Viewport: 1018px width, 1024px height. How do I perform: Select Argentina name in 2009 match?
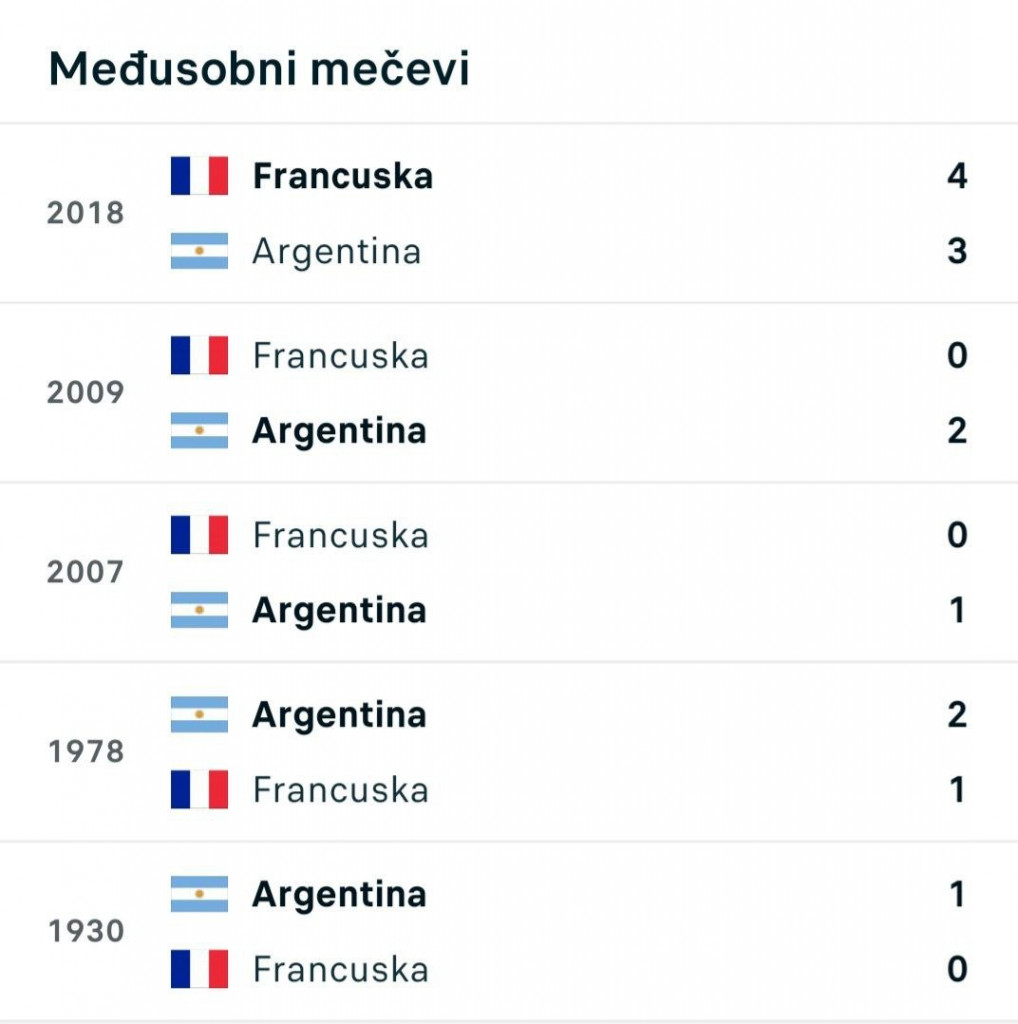[x=339, y=431]
